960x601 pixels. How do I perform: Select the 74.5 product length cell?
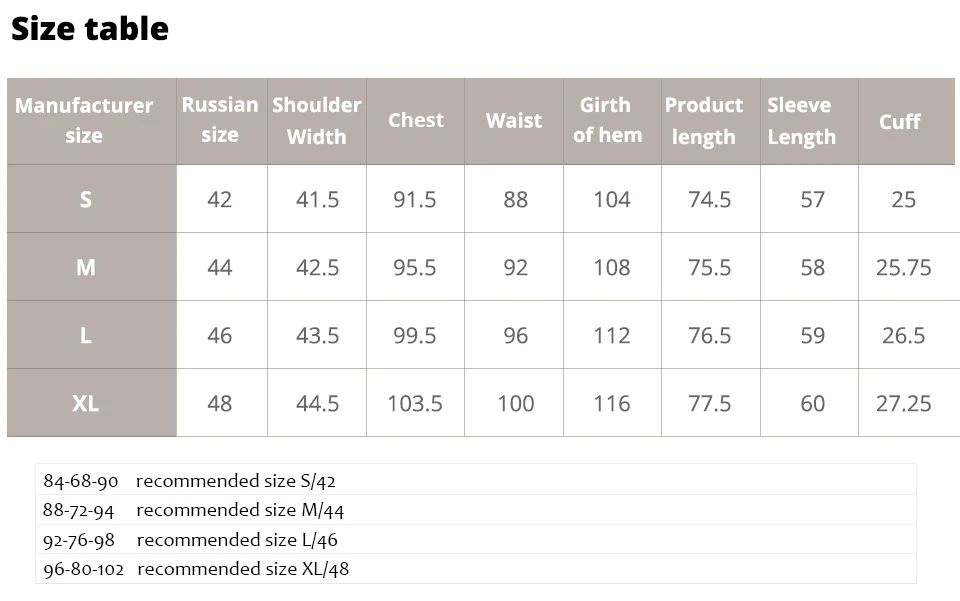[x=711, y=199]
